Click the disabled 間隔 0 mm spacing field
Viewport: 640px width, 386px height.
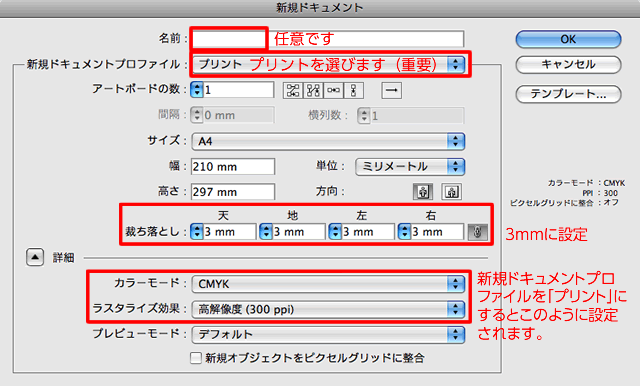coord(238,115)
